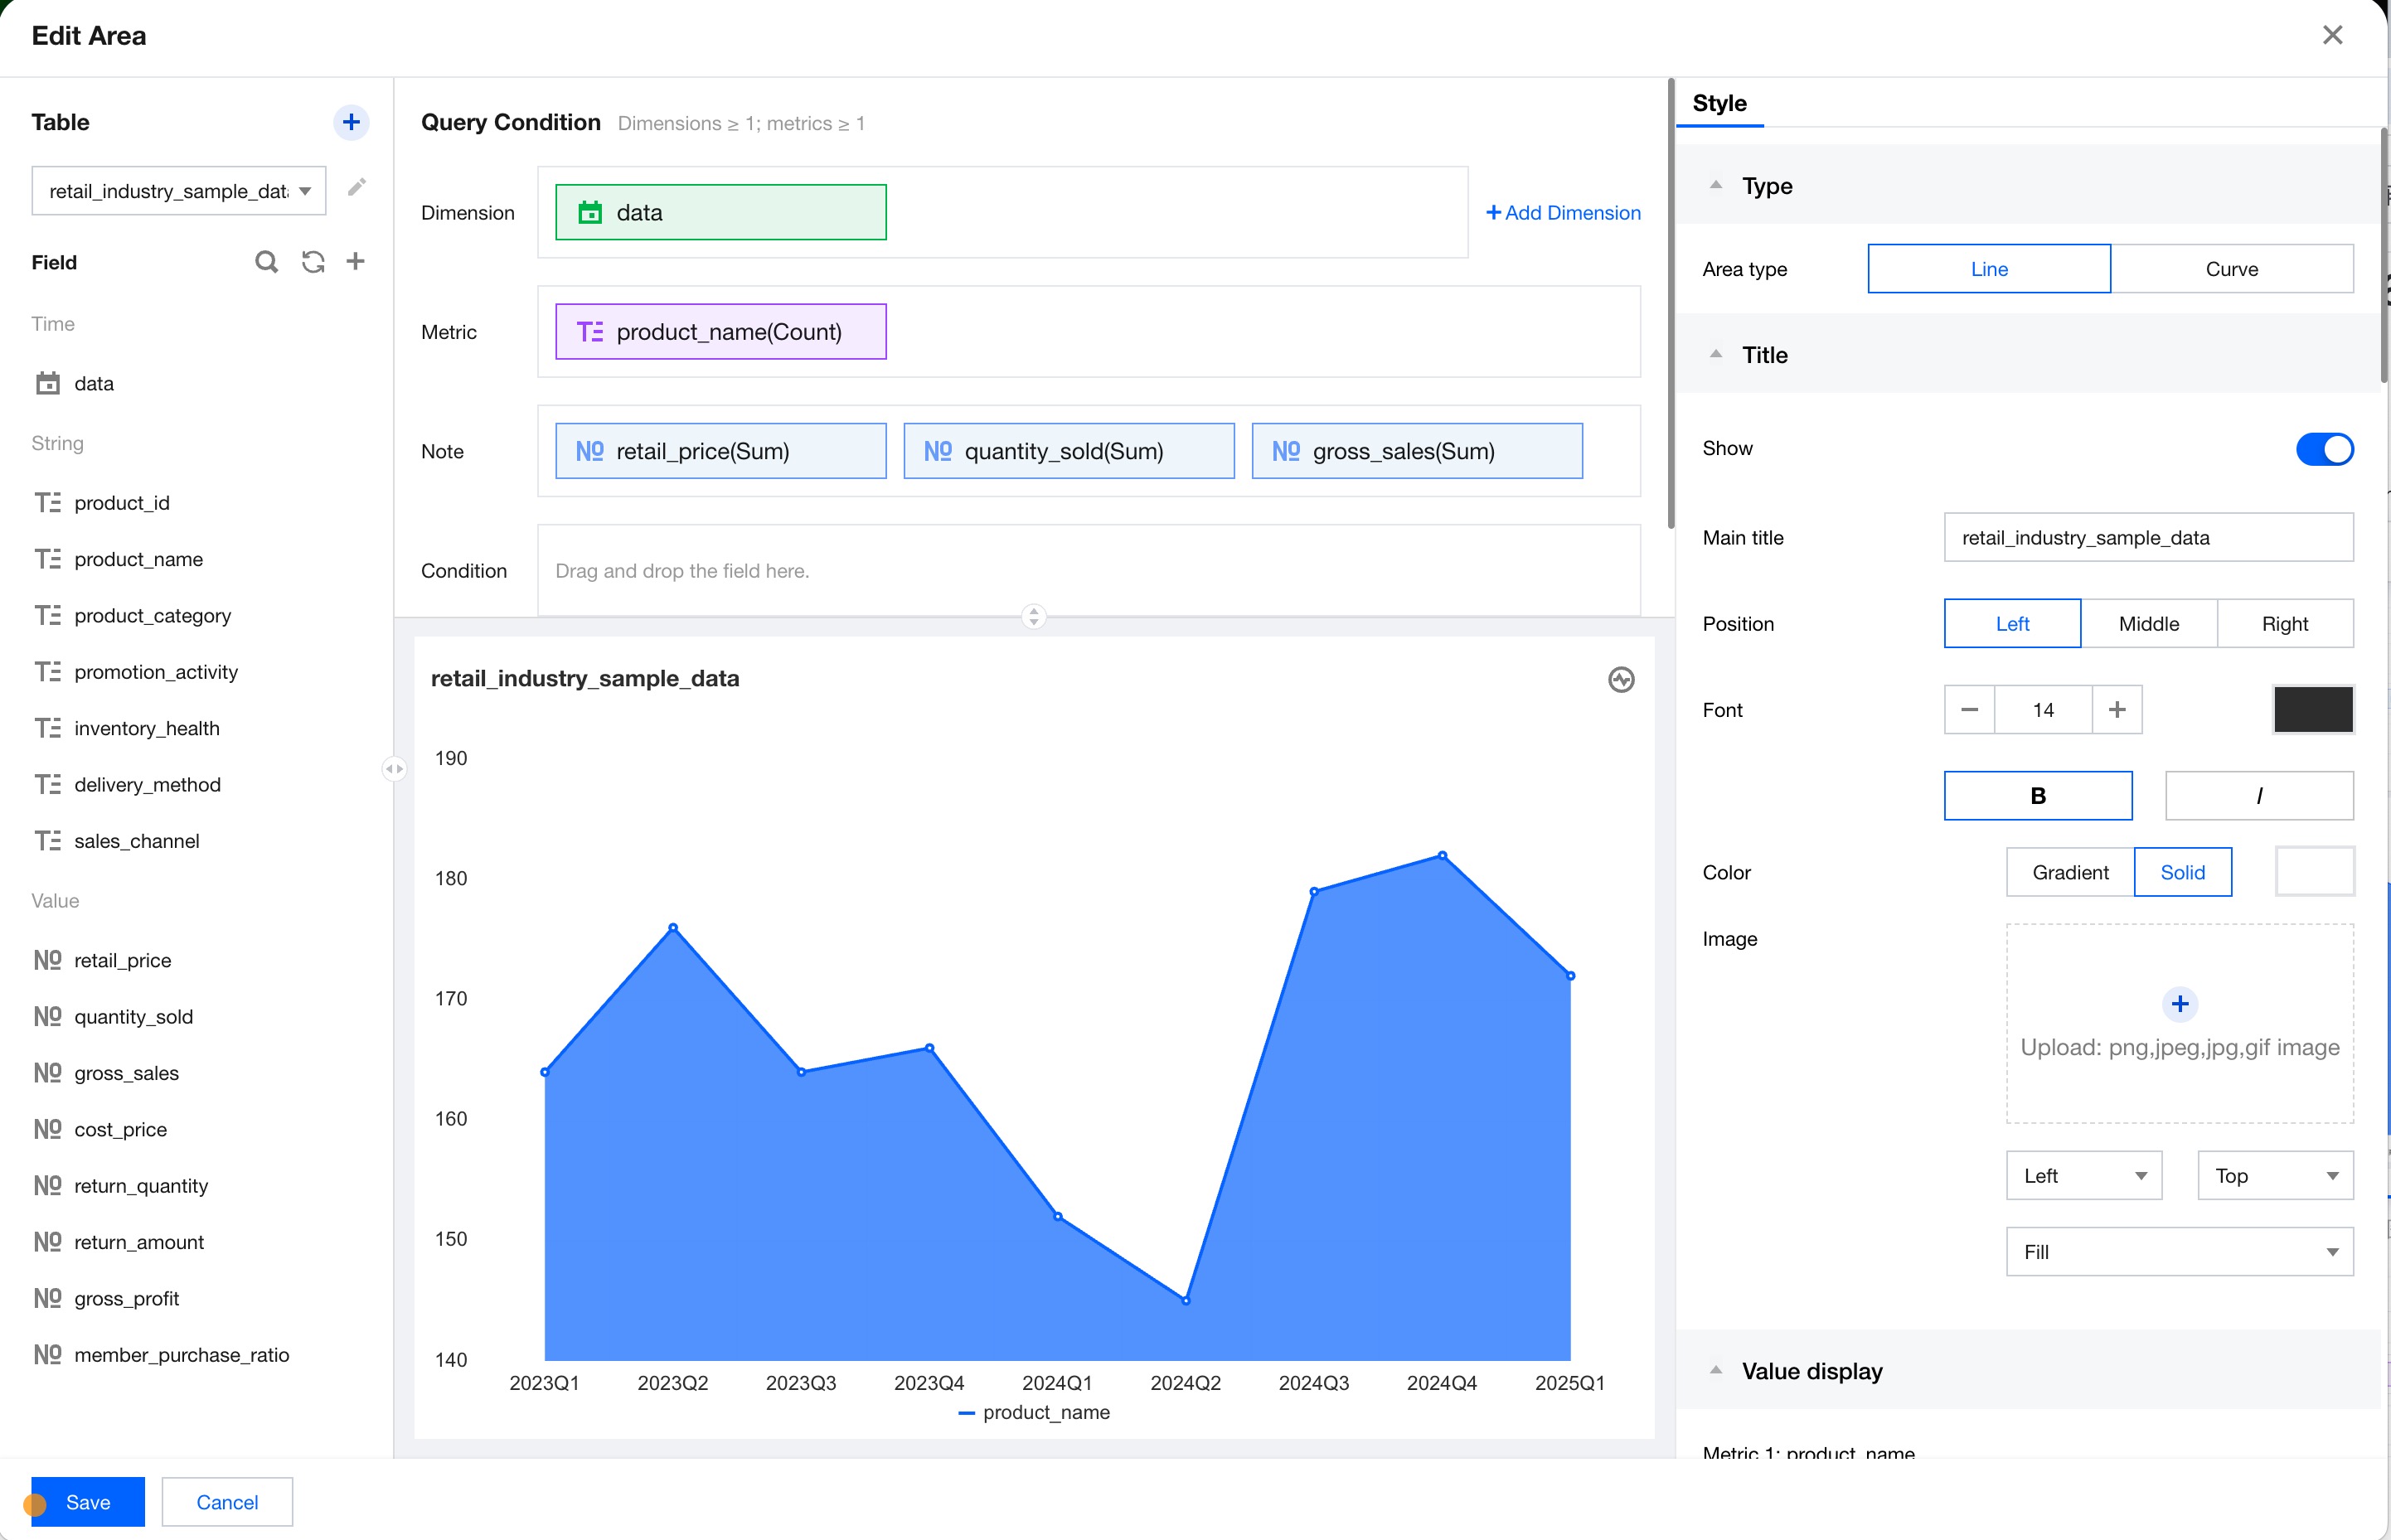Switch to the Style tab
The width and height of the screenshot is (2391, 1540).
(1719, 103)
